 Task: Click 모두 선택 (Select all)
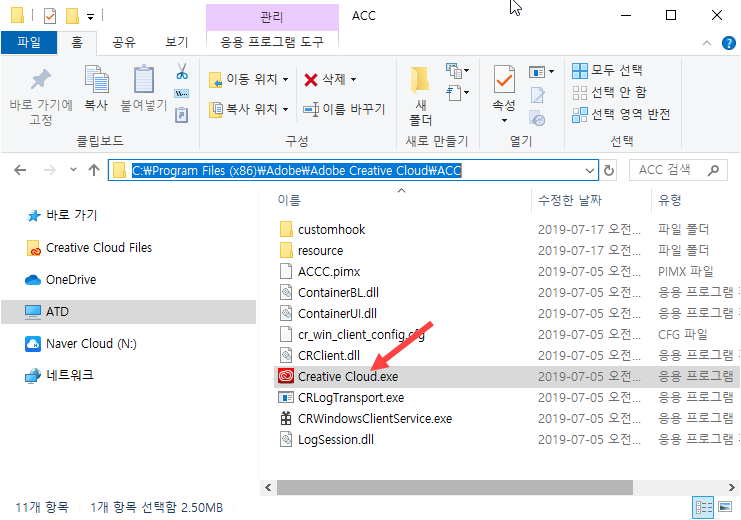[607, 70]
